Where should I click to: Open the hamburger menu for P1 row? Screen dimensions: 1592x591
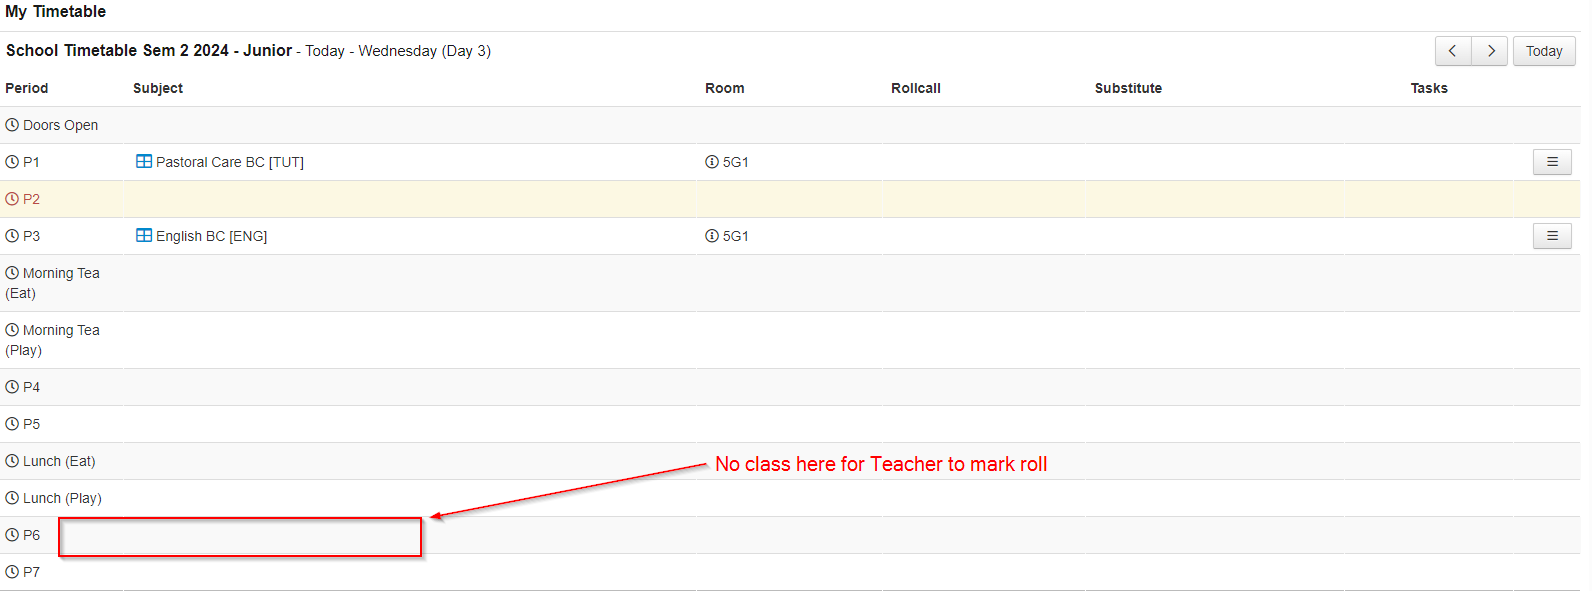(1552, 162)
